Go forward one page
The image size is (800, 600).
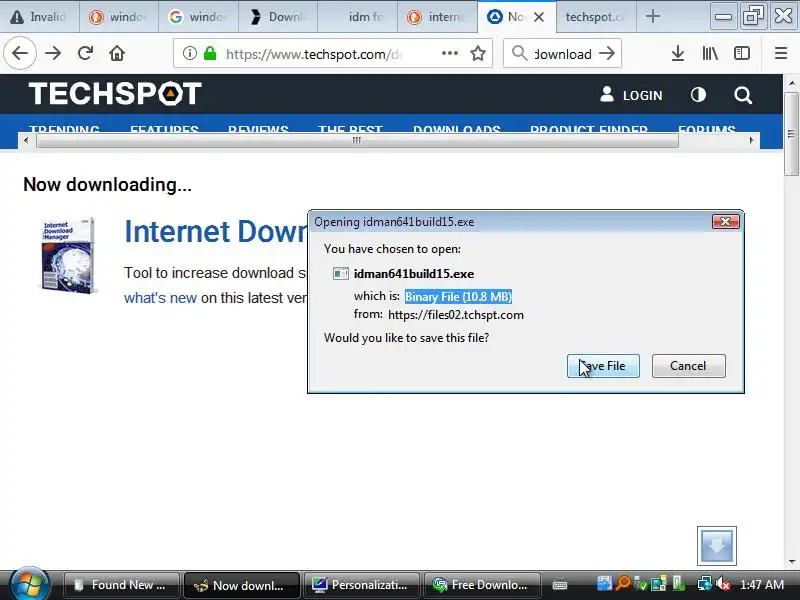tap(53, 53)
